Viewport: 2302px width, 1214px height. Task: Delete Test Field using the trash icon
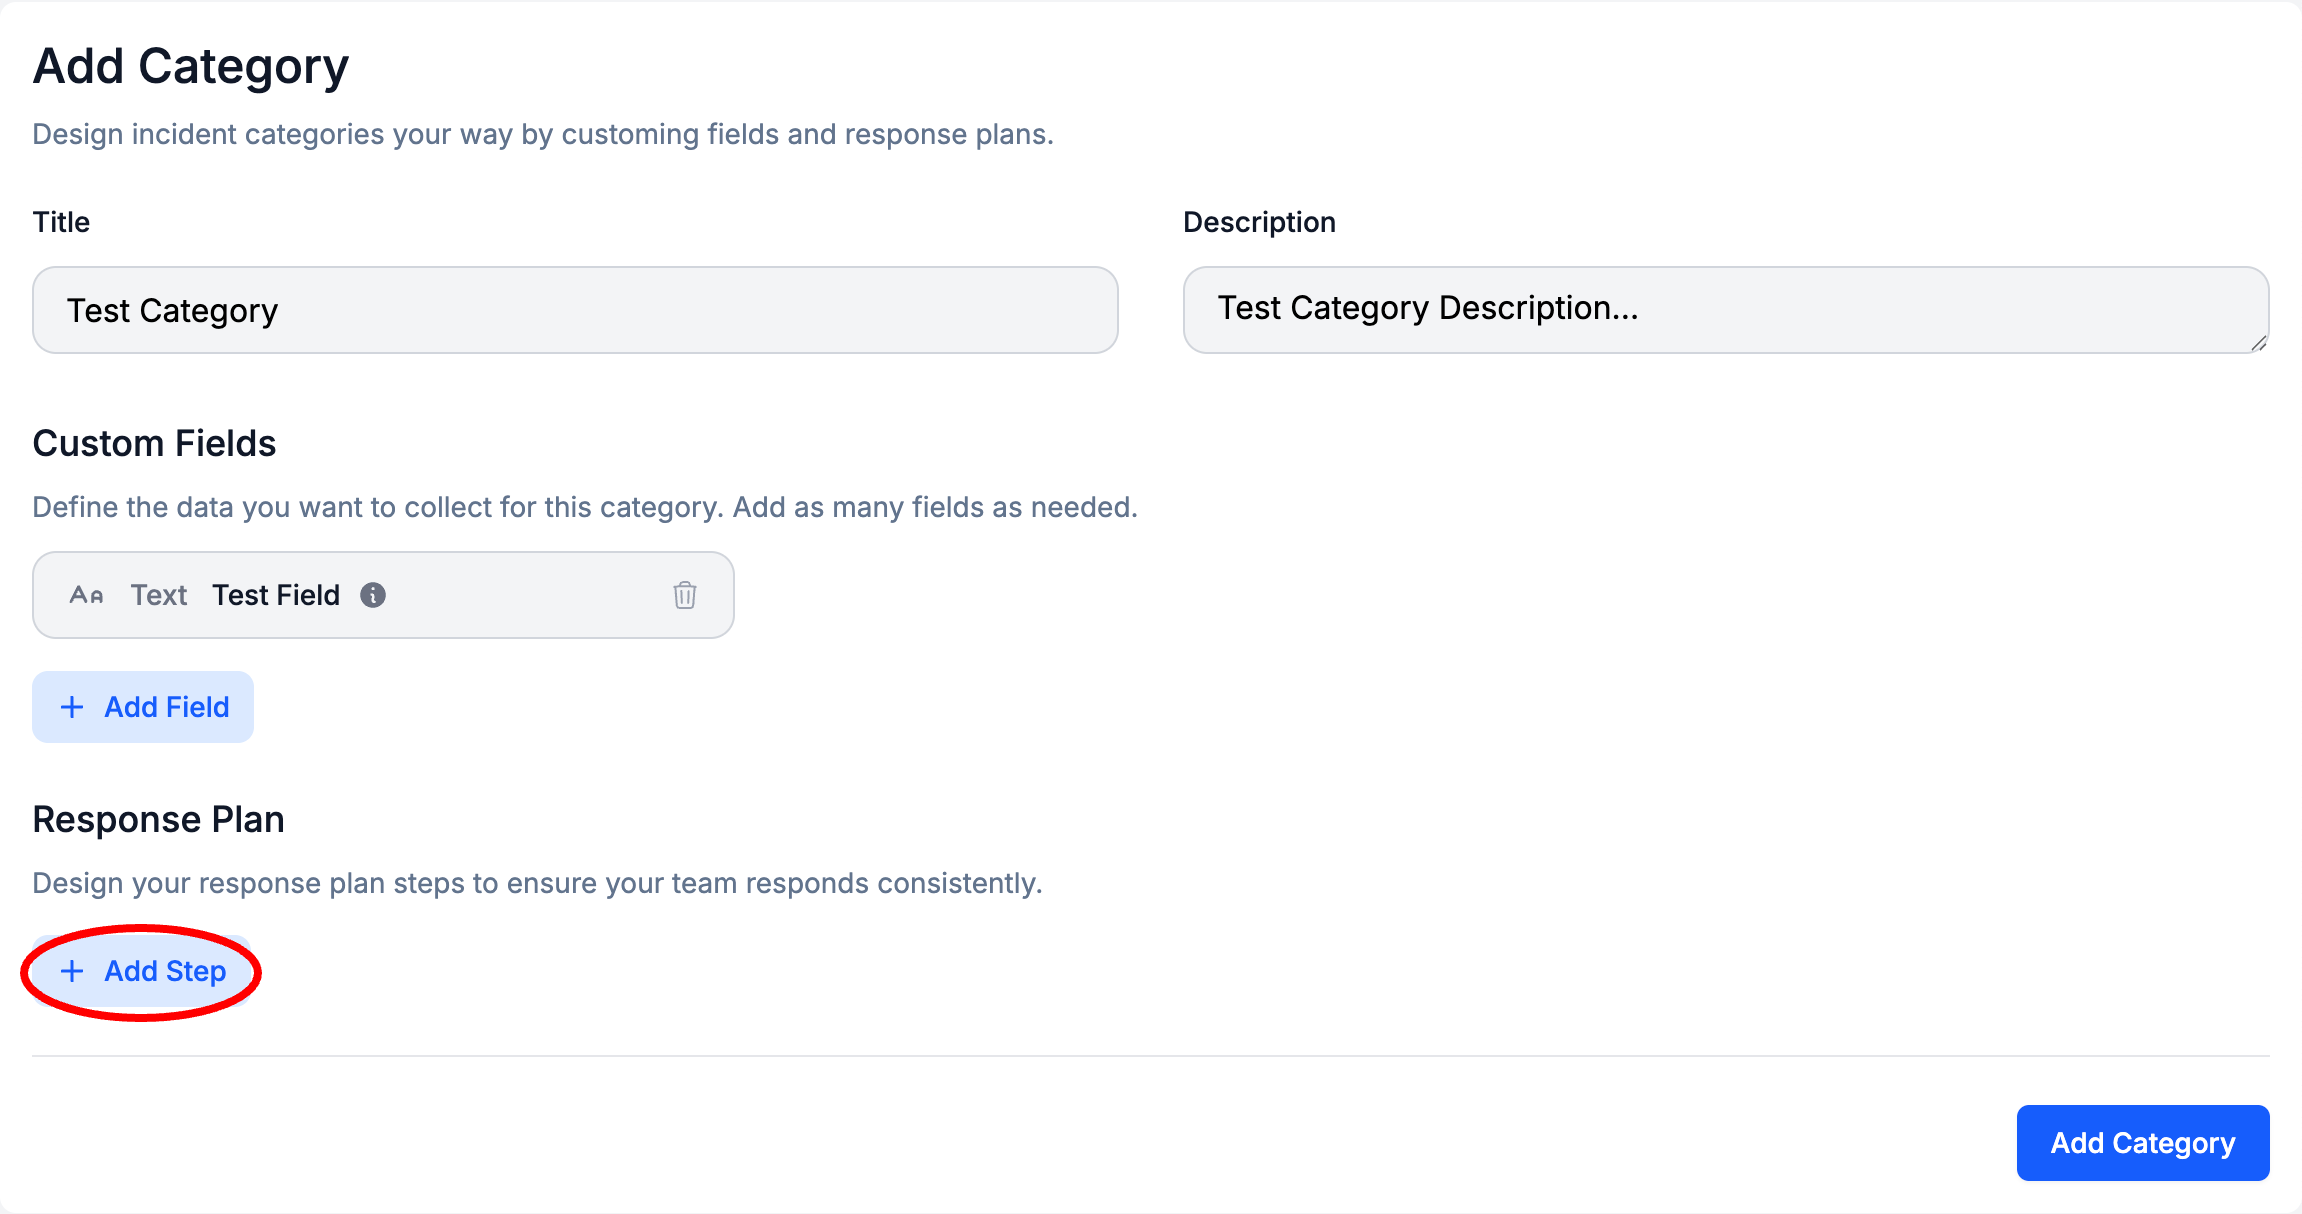click(684, 595)
